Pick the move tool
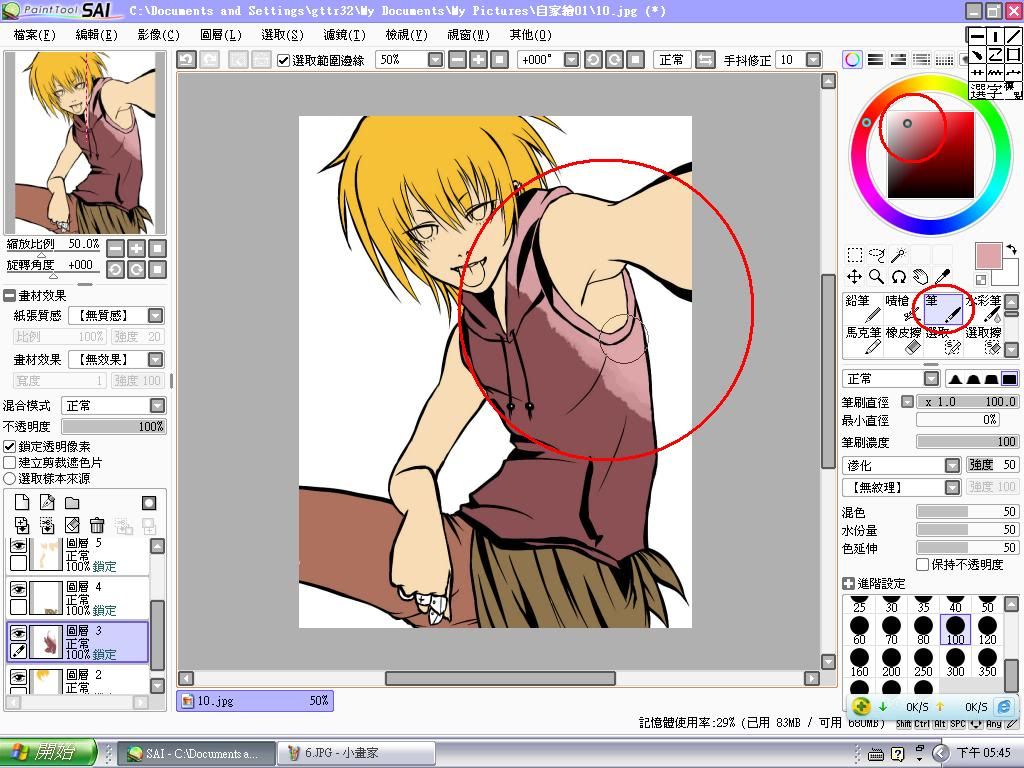Image resolution: width=1024 pixels, height=768 pixels. (x=854, y=277)
